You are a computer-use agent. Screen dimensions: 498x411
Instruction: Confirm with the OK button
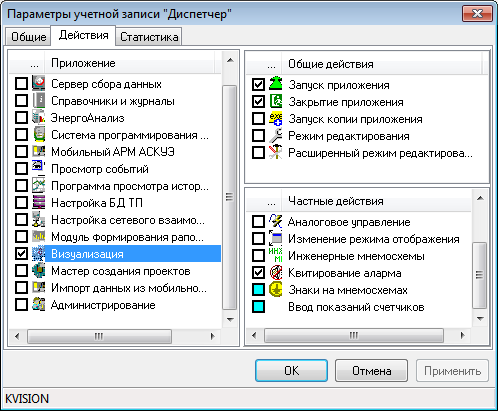291,370
